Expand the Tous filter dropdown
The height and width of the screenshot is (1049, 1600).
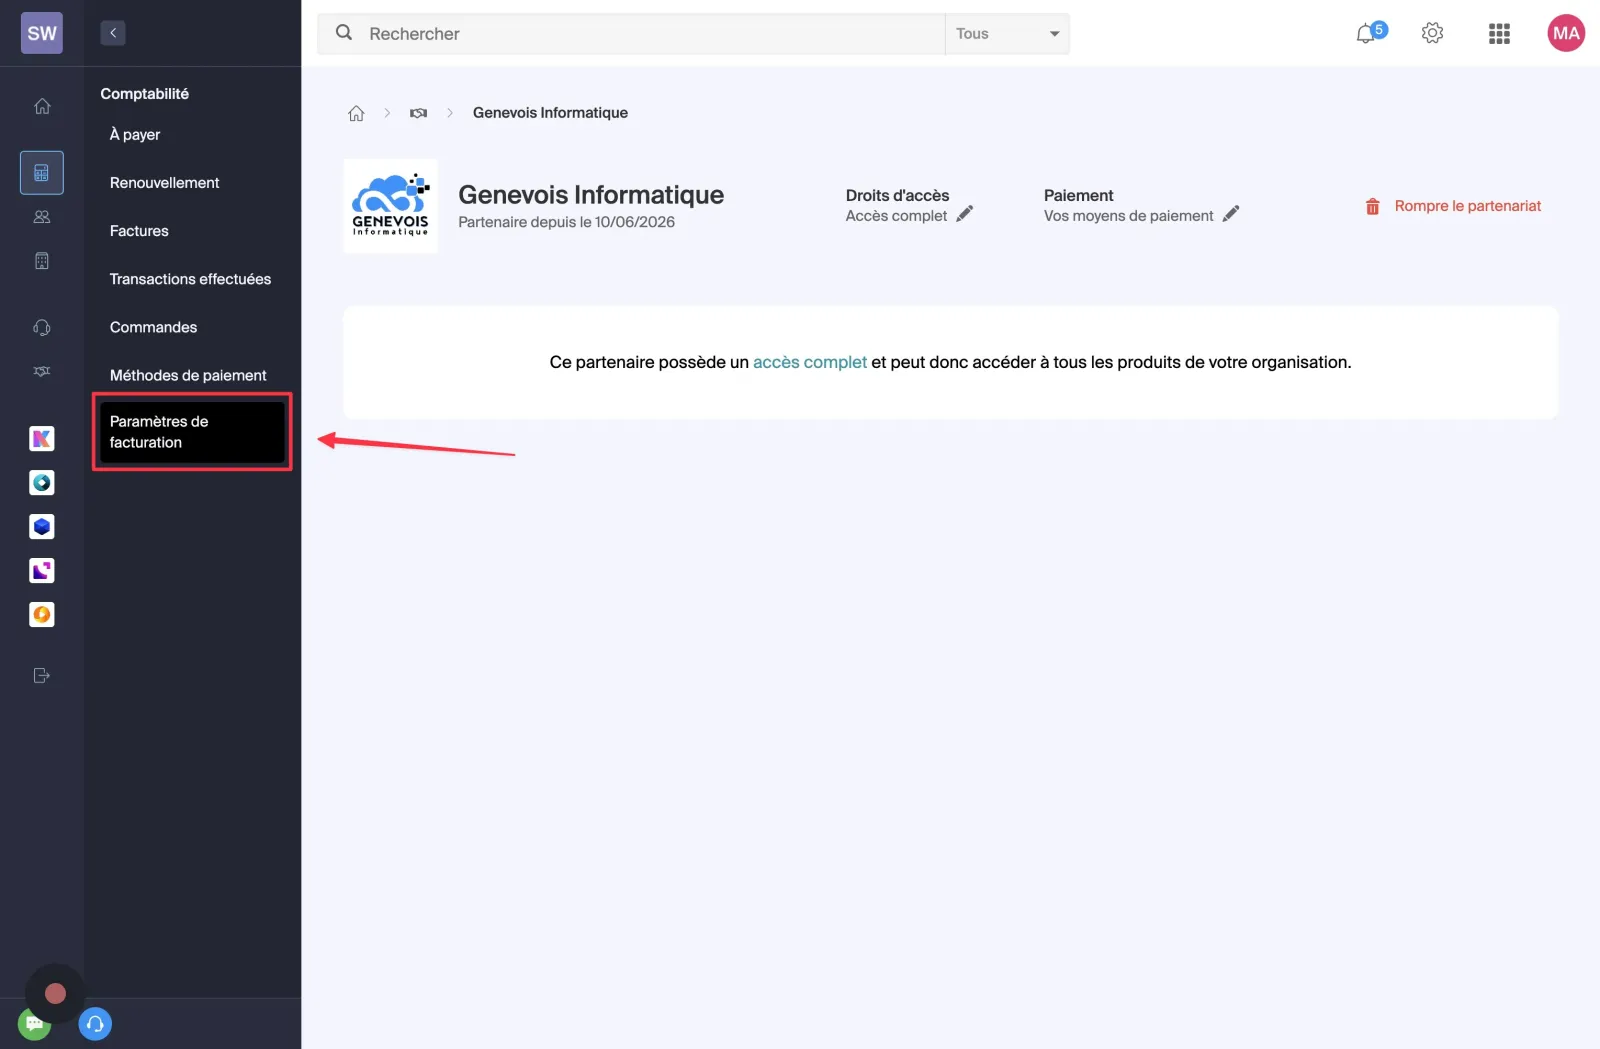click(1007, 34)
